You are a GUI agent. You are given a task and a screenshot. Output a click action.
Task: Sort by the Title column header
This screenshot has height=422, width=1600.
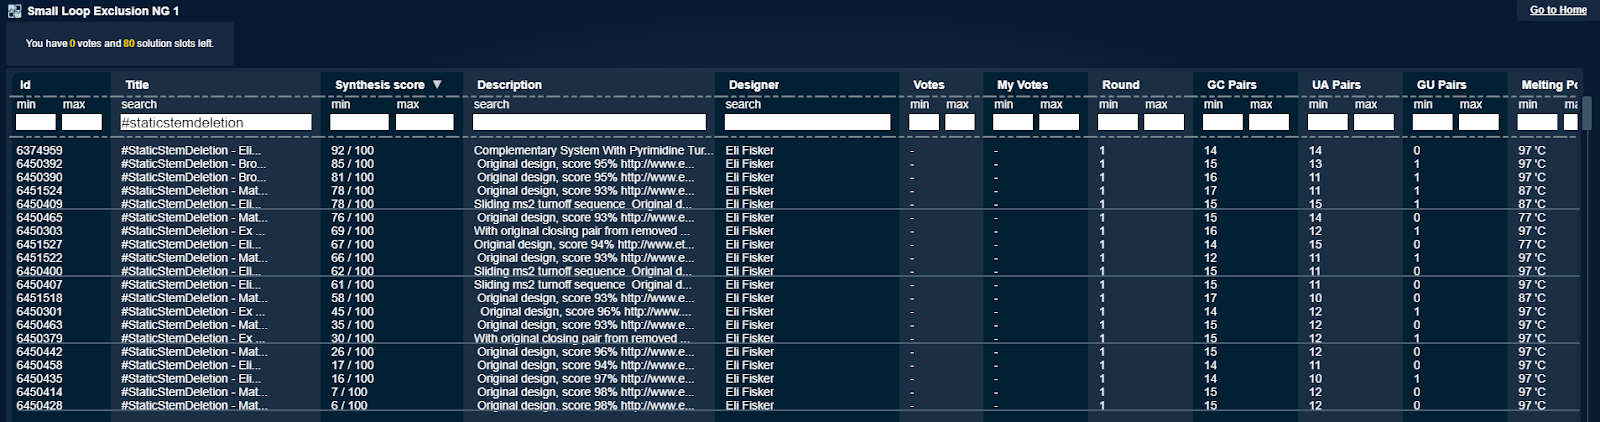click(x=137, y=85)
